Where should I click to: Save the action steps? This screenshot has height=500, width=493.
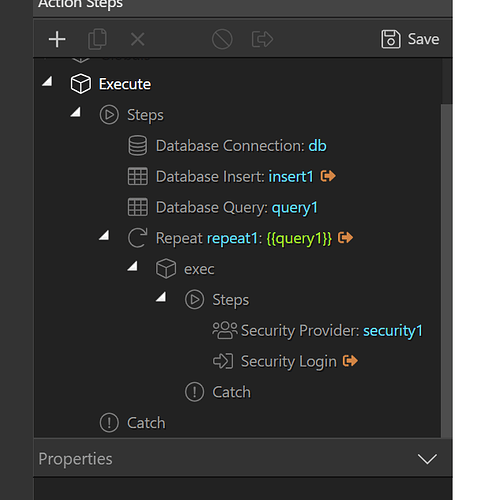tap(410, 39)
